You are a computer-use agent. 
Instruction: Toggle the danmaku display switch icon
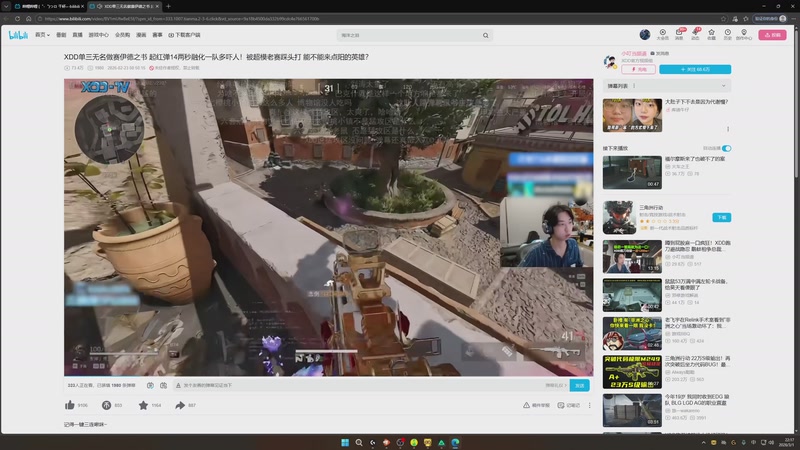coord(150,385)
